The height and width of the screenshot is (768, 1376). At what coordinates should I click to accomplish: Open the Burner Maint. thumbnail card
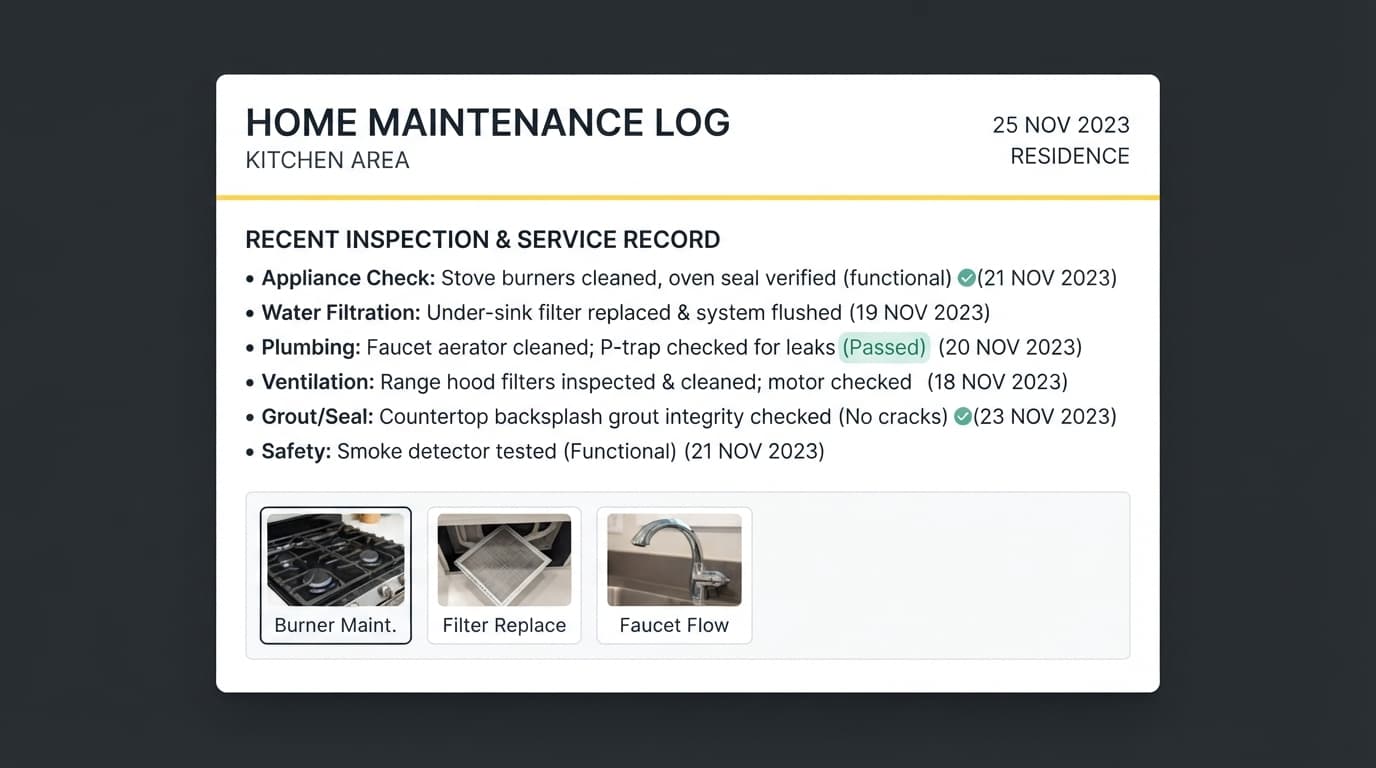pos(336,575)
